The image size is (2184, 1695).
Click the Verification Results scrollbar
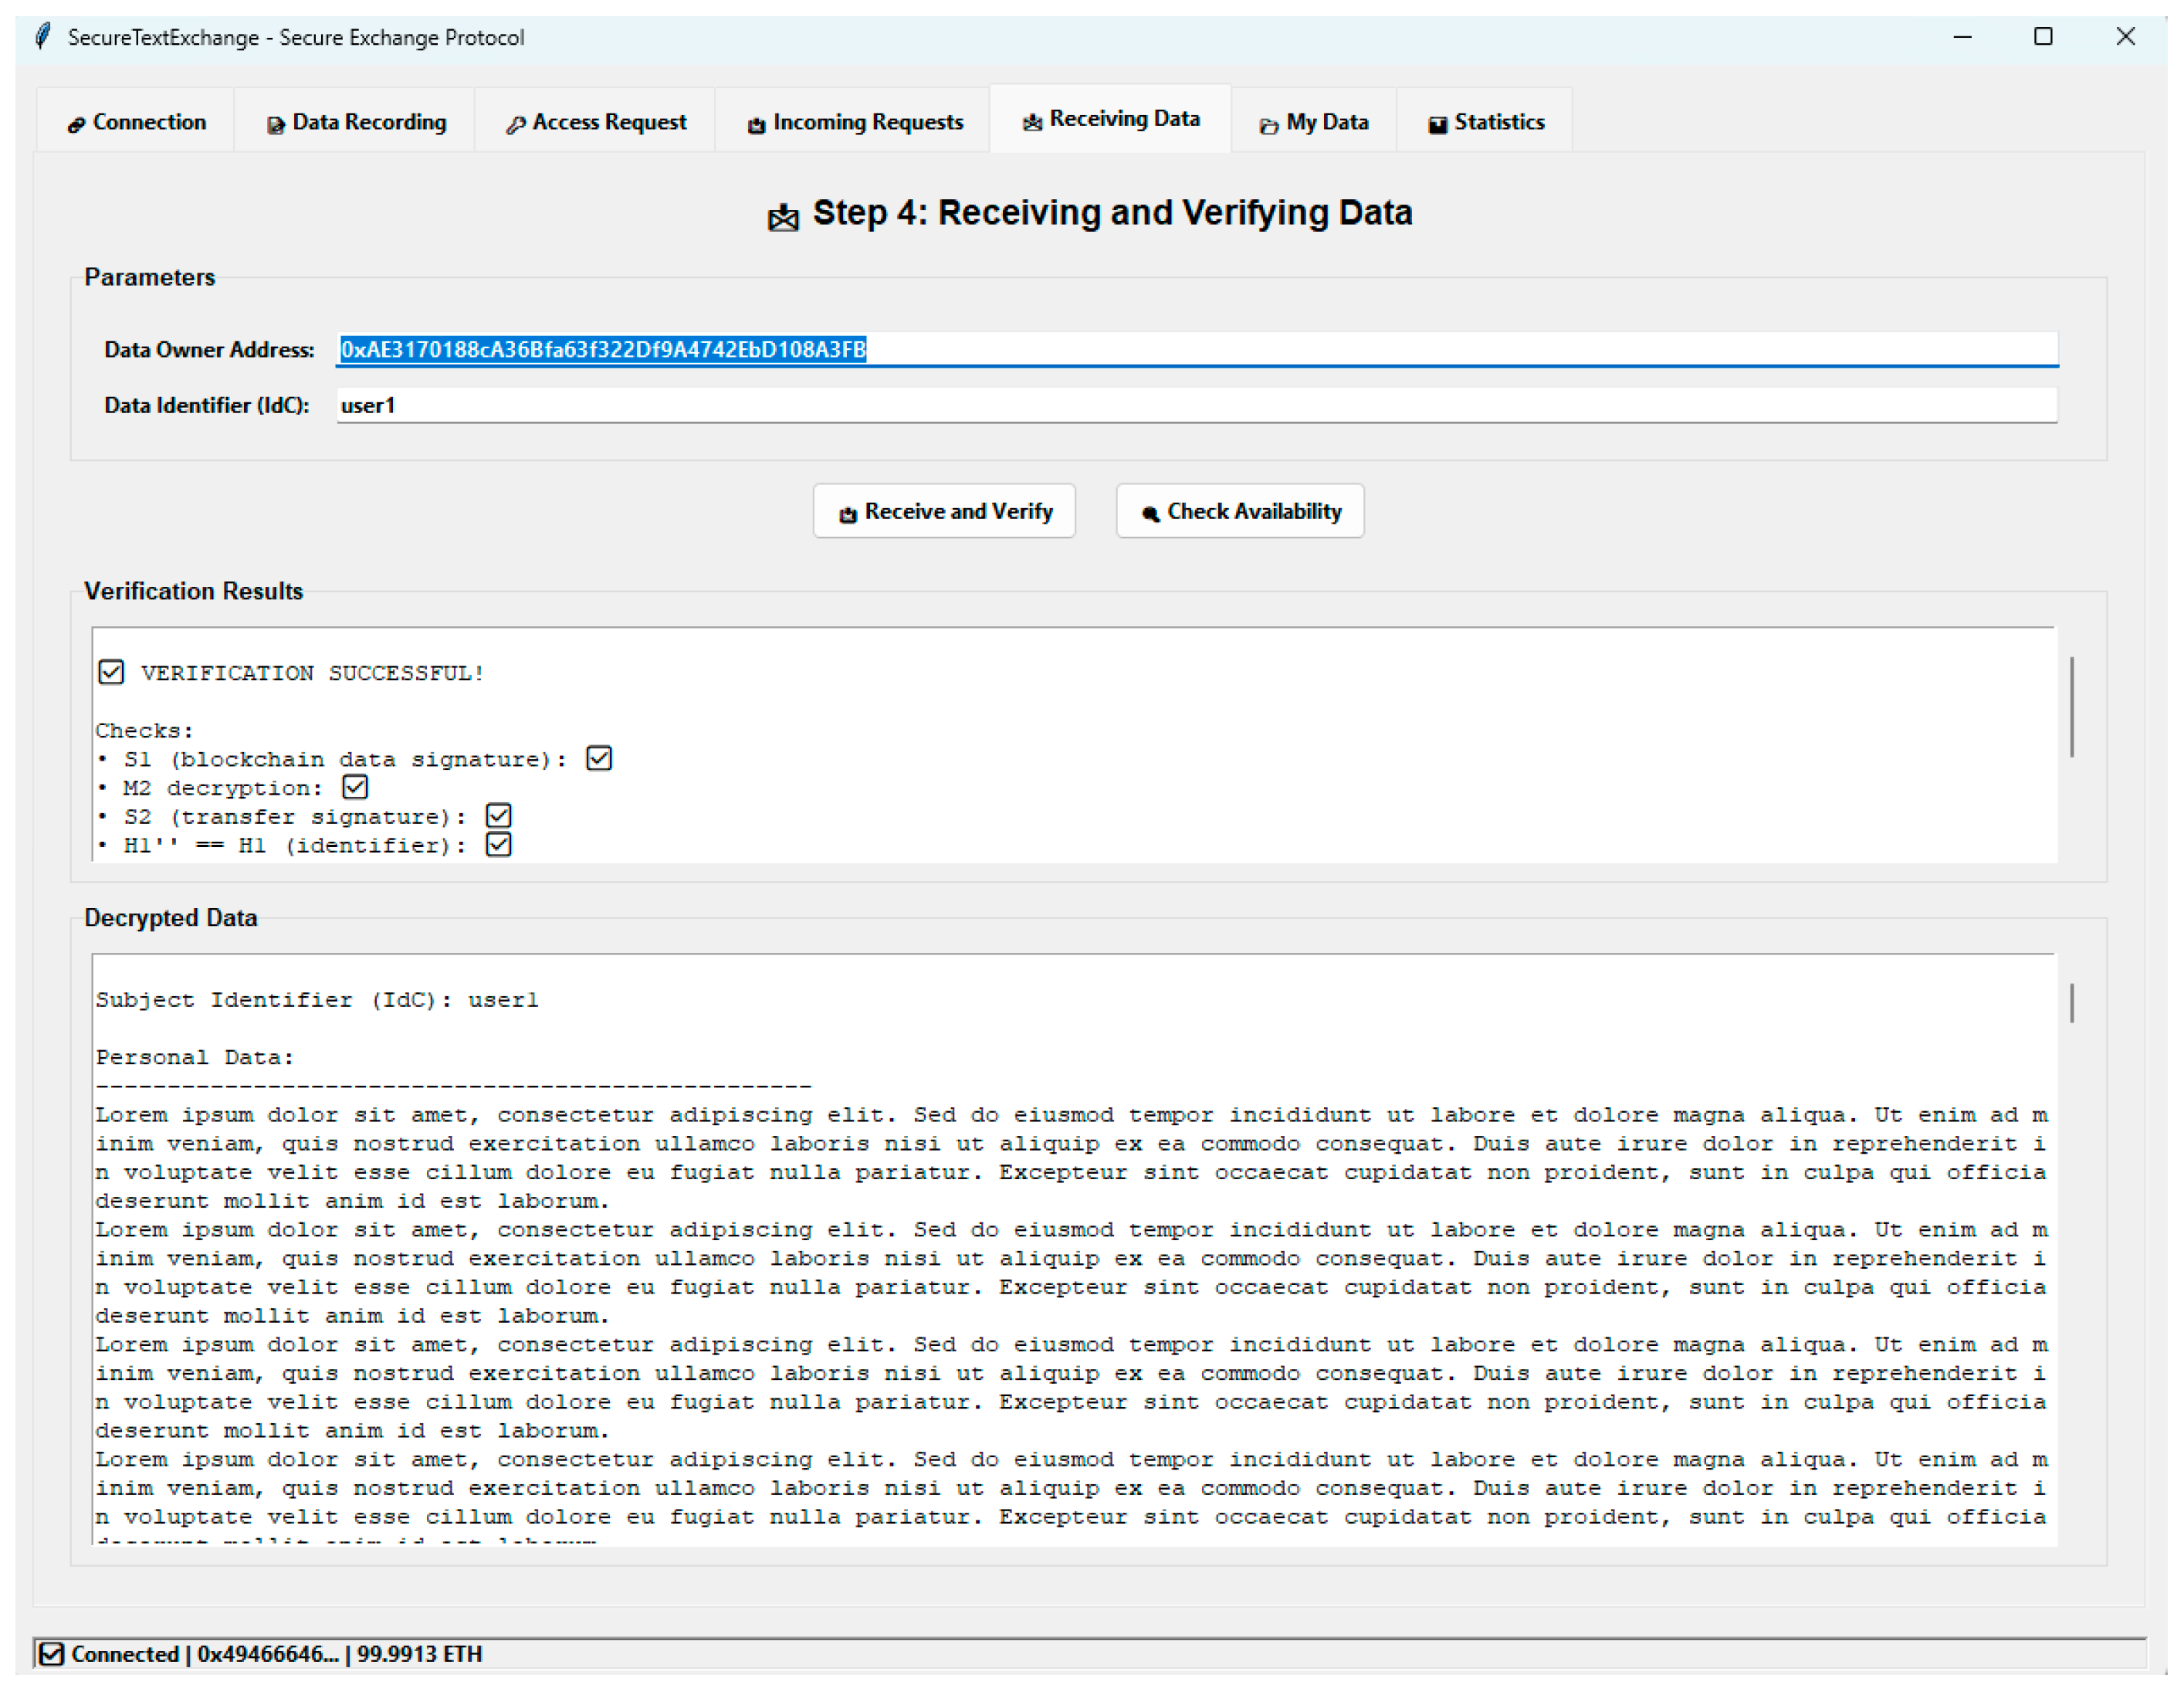click(x=2072, y=707)
